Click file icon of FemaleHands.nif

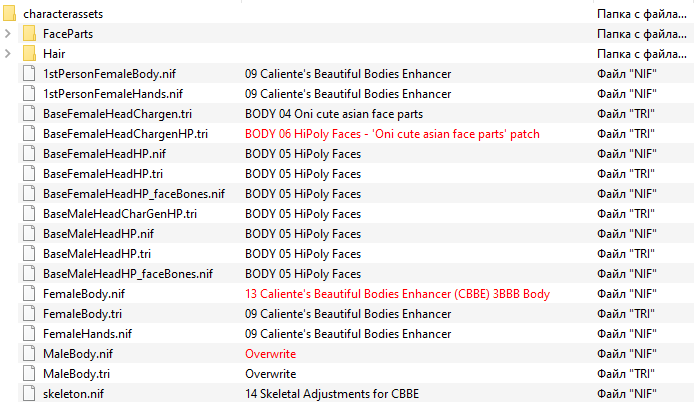click(x=29, y=333)
